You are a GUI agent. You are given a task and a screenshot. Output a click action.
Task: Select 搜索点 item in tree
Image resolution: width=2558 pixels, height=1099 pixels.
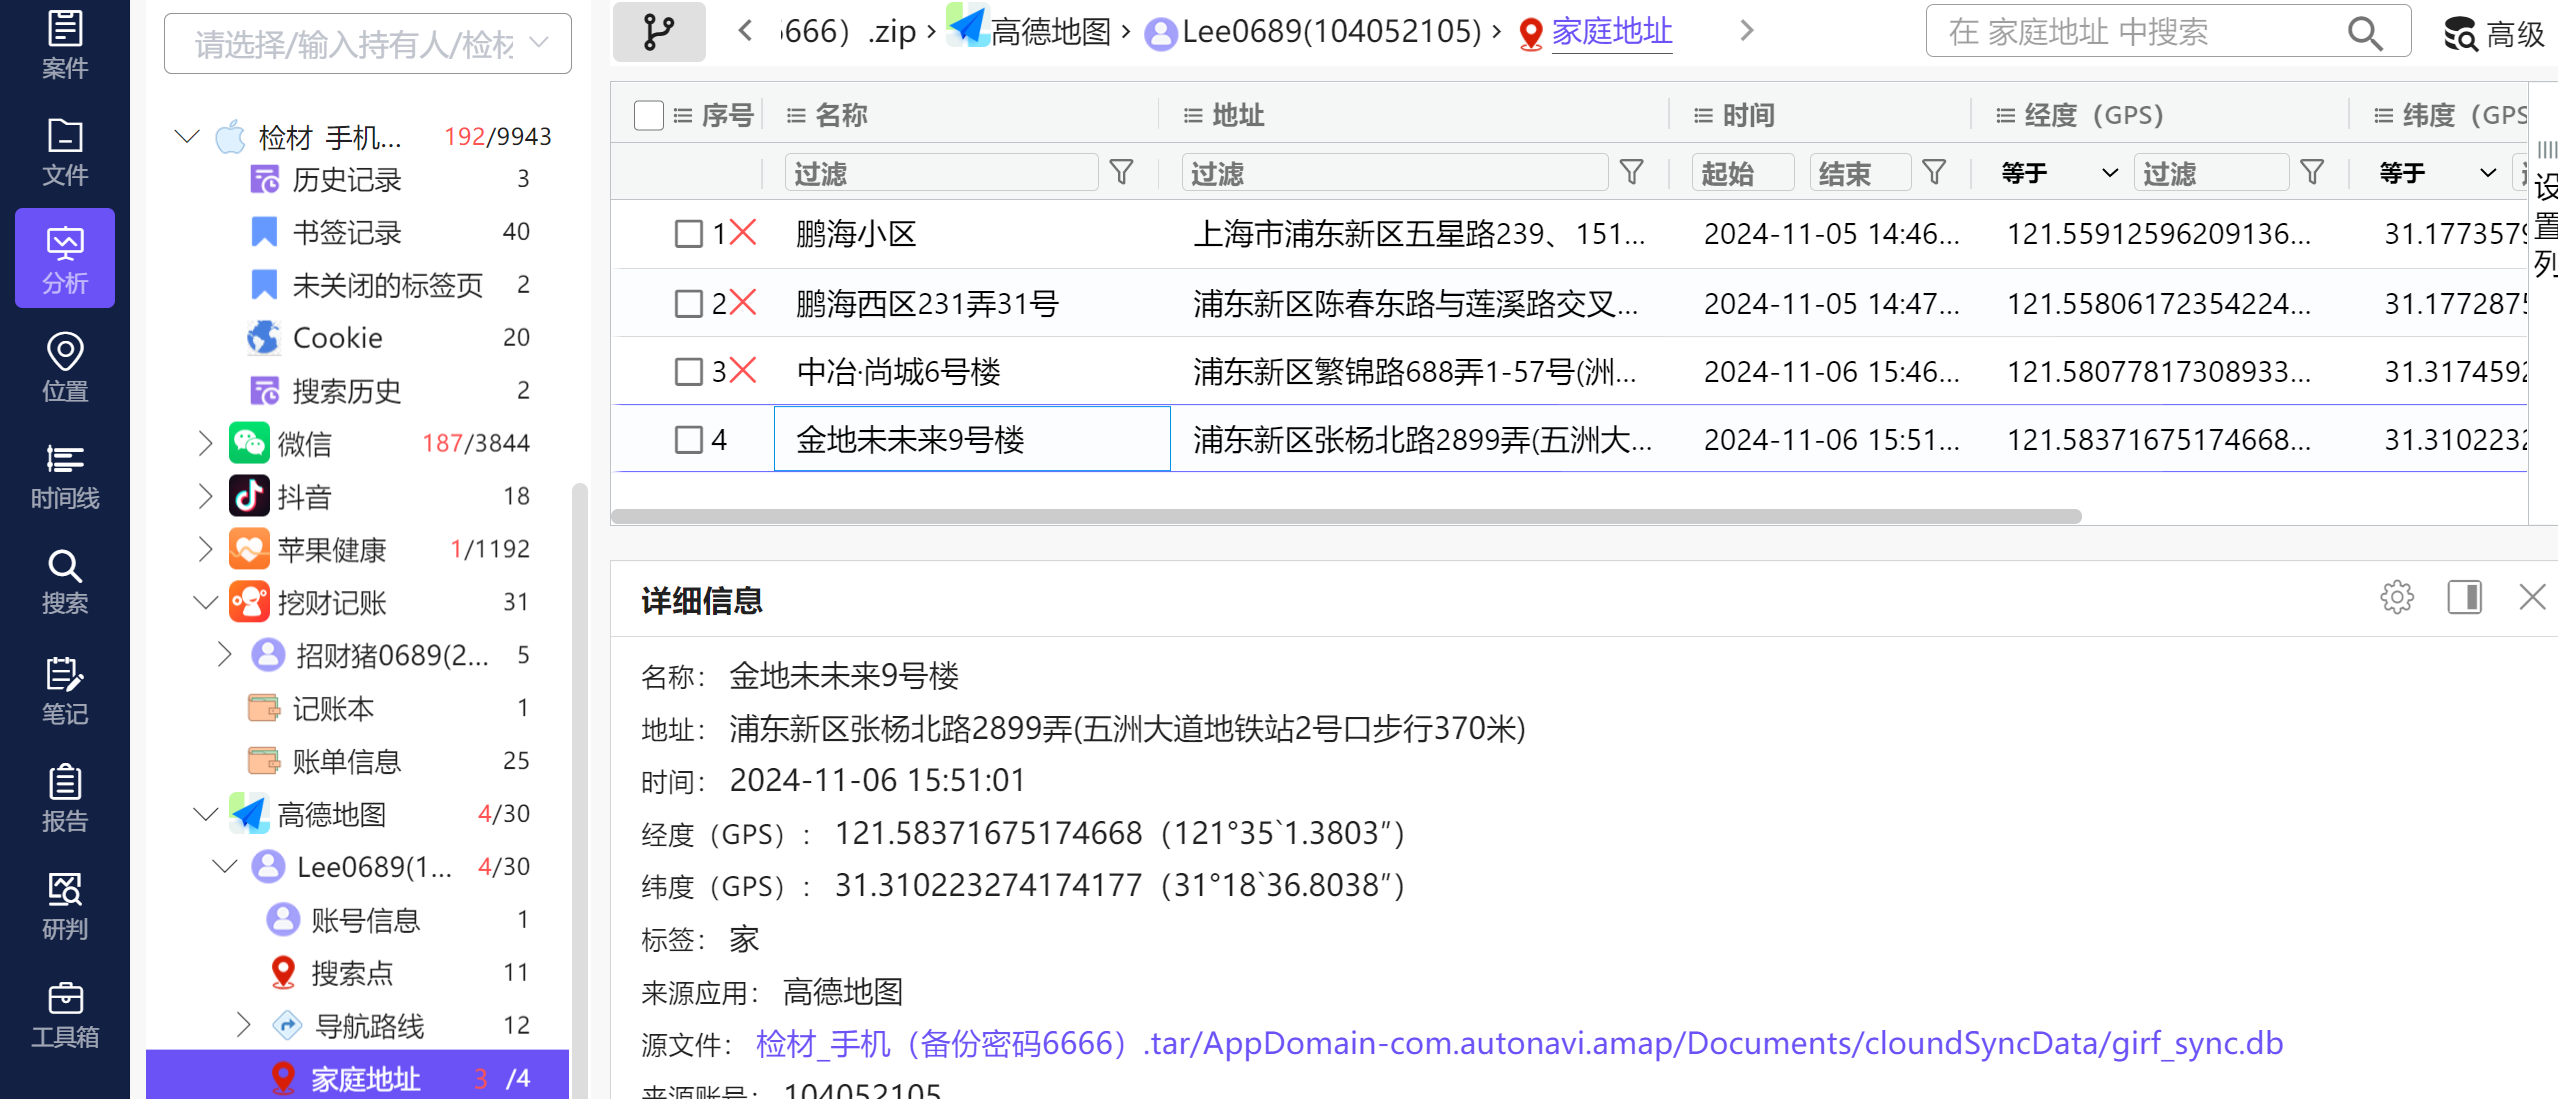[351, 972]
